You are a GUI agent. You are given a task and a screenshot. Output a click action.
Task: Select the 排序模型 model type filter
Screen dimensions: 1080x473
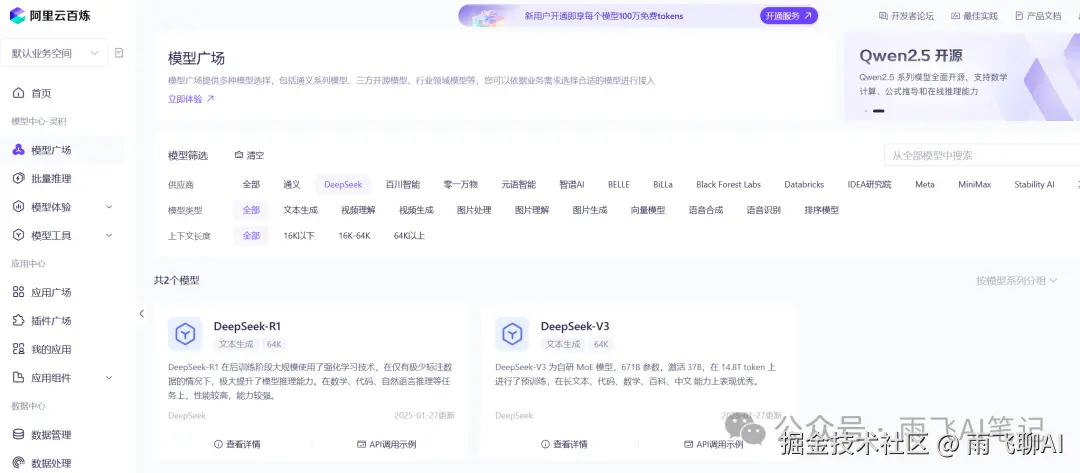coord(822,210)
